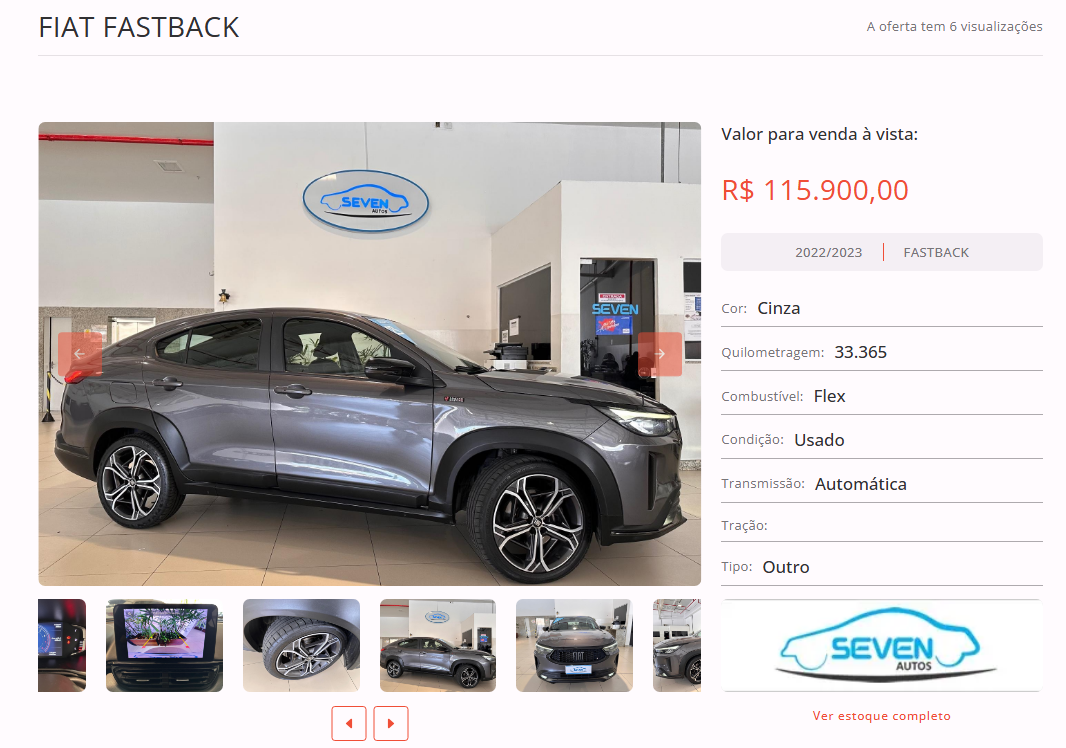Click the '6 visualizações' offer views text
The image size is (1066, 748).
995,27
